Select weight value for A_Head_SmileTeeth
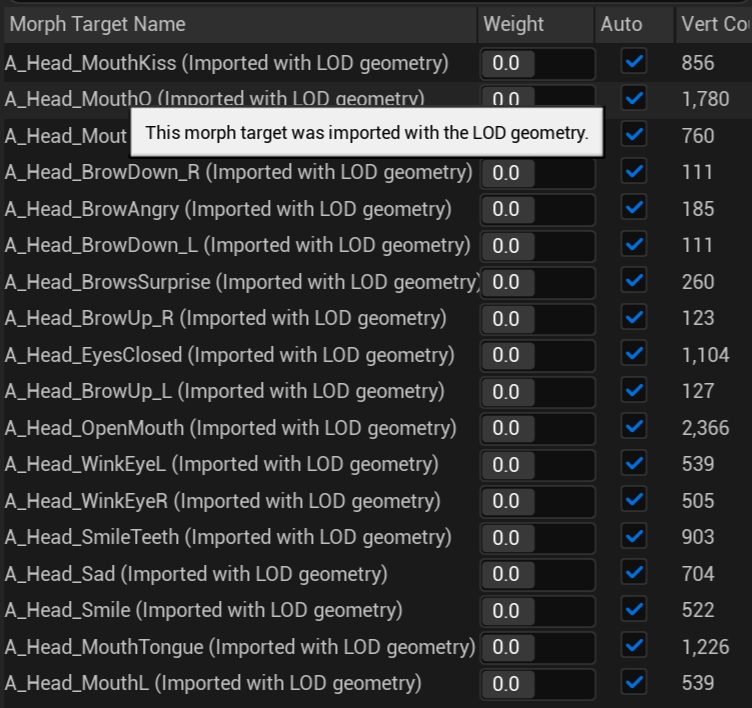 click(x=537, y=538)
